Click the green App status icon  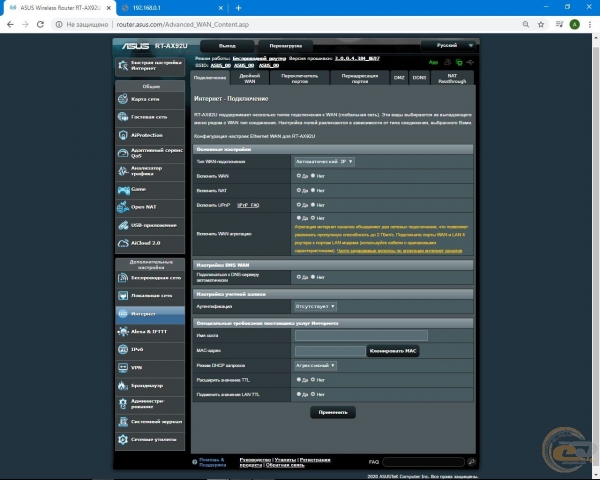[433, 62]
